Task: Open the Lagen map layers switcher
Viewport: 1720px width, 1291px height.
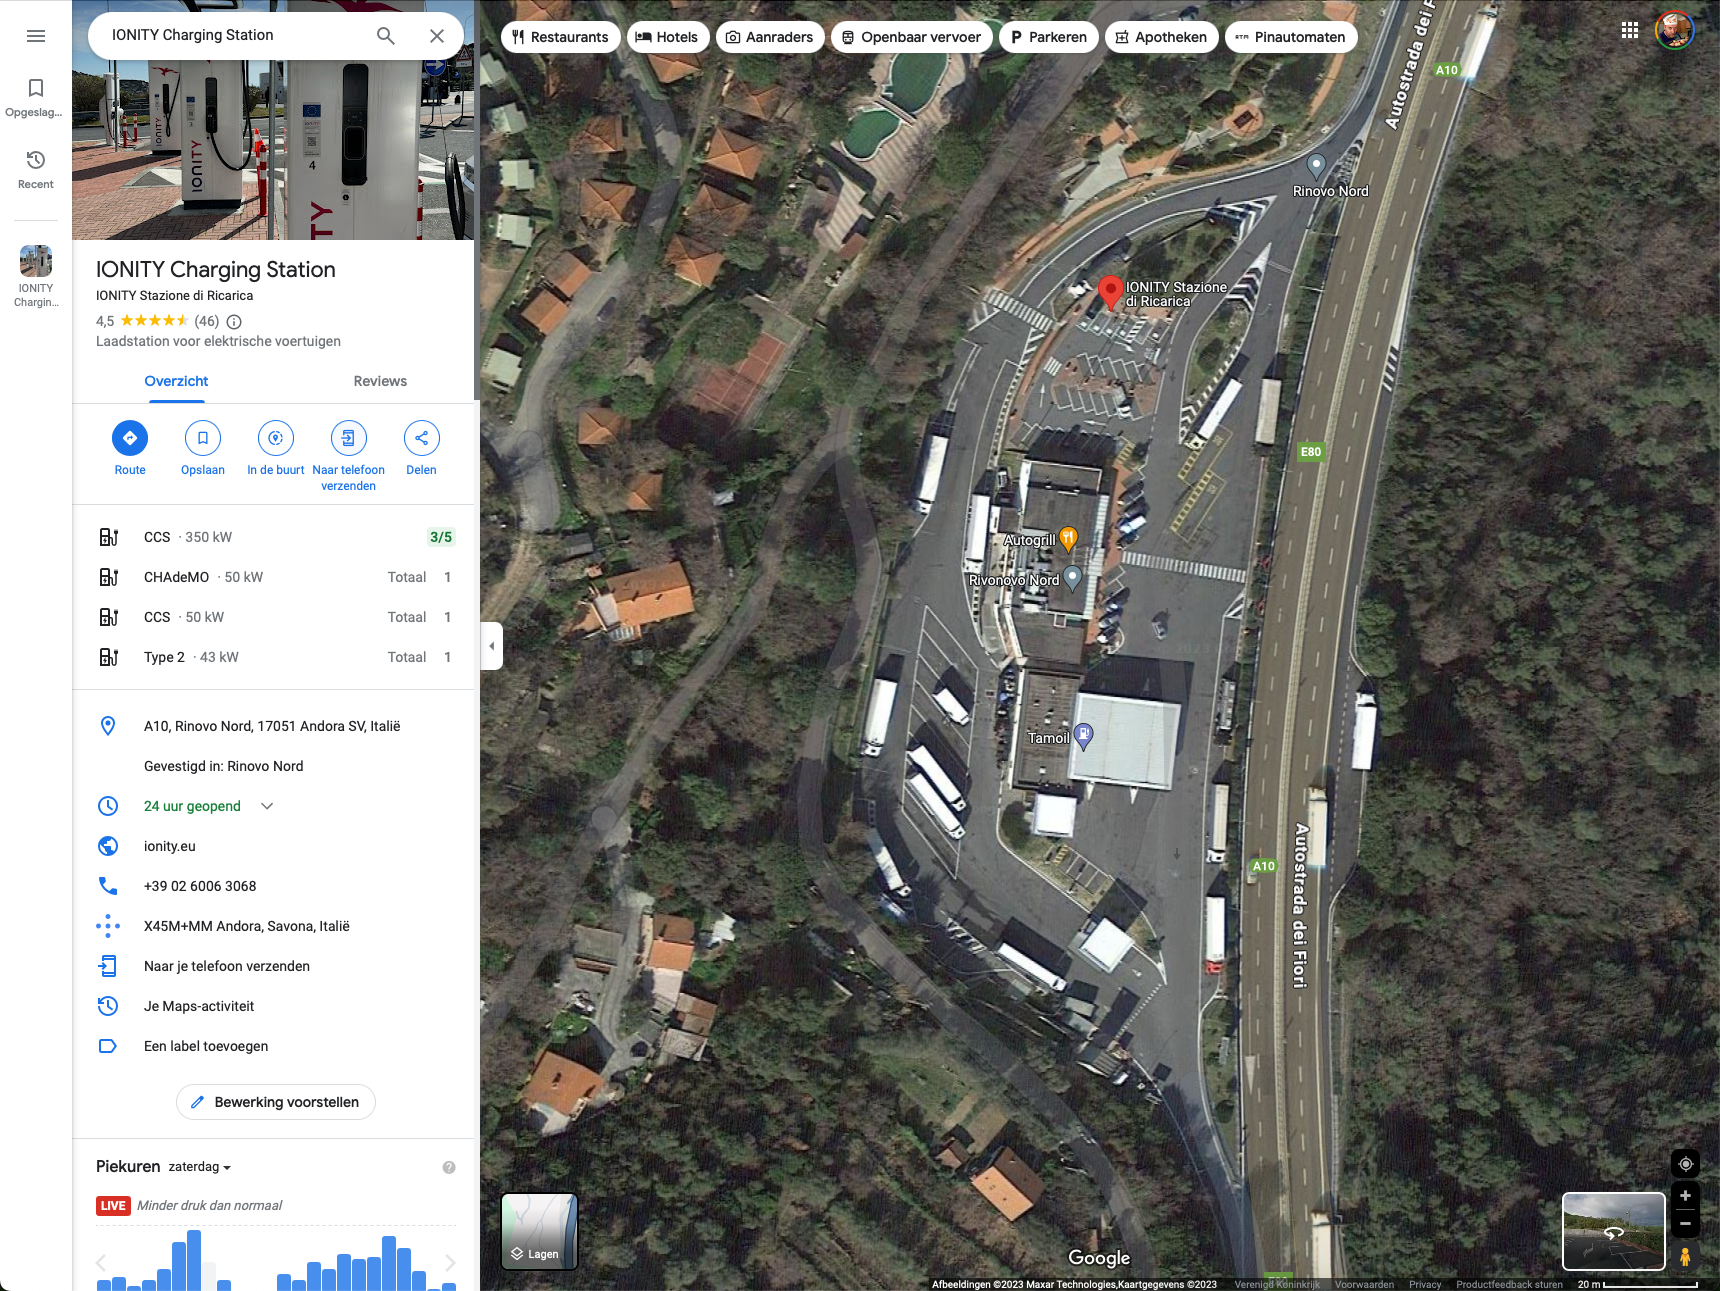Action: tap(539, 1231)
